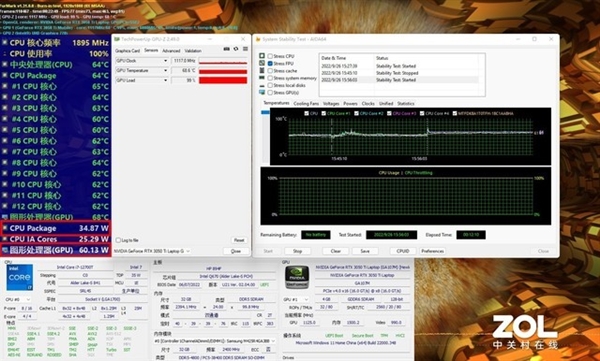Enable the Stress CPU checkbox
Image resolution: width=600 pixels, height=361 pixels.
point(270,56)
